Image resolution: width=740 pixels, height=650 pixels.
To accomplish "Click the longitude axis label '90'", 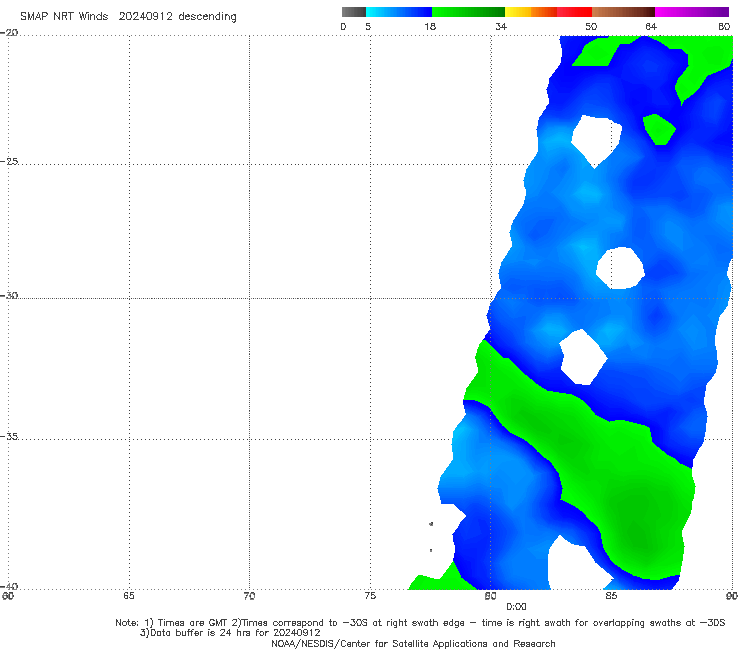I will coord(732,596).
